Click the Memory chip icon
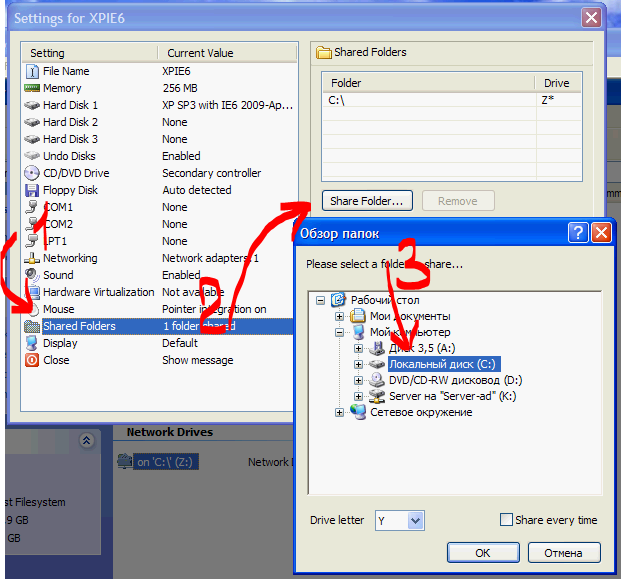This screenshot has width=621, height=579. point(32,88)
